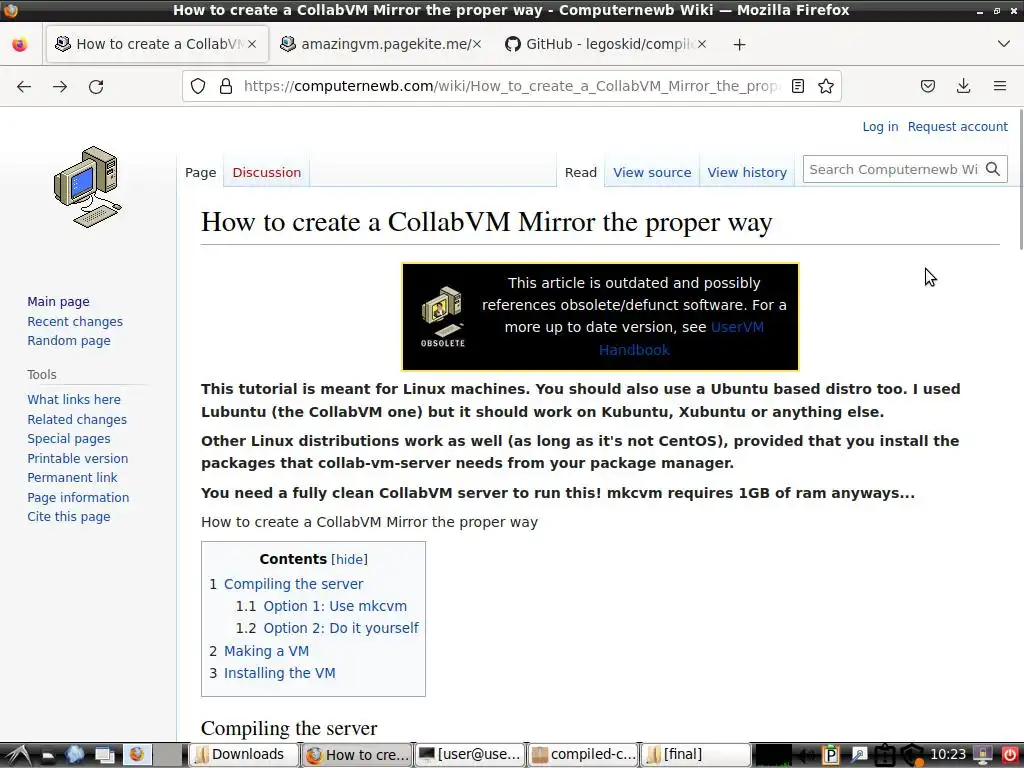Open tracking protection shield info
The width and height of the screenshot is (1024, 768).
[x=198, y=86]
